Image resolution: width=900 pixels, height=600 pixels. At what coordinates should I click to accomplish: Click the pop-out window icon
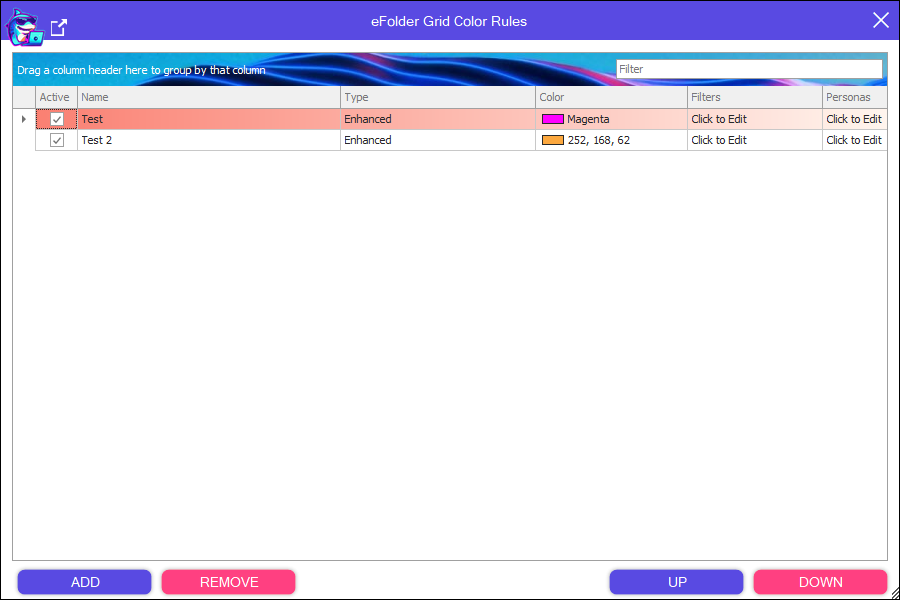click(x=59, y=27)
